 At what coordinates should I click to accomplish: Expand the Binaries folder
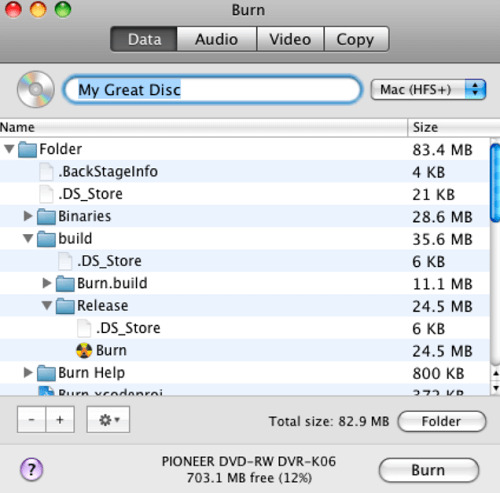coord(28,216)
